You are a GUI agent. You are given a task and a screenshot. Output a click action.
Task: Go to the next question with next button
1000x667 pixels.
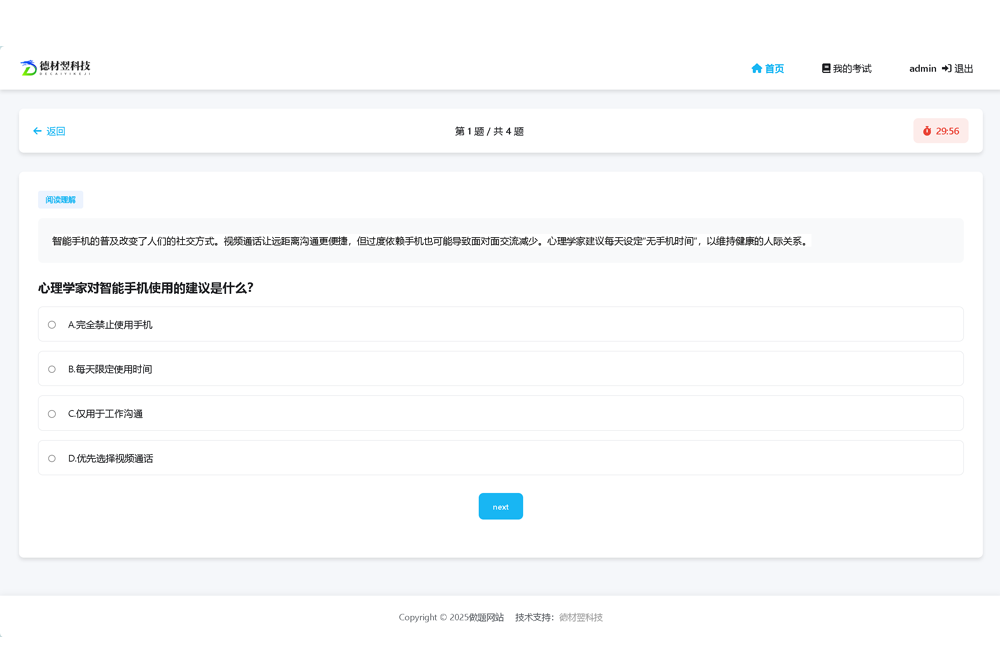coord(501,506)
